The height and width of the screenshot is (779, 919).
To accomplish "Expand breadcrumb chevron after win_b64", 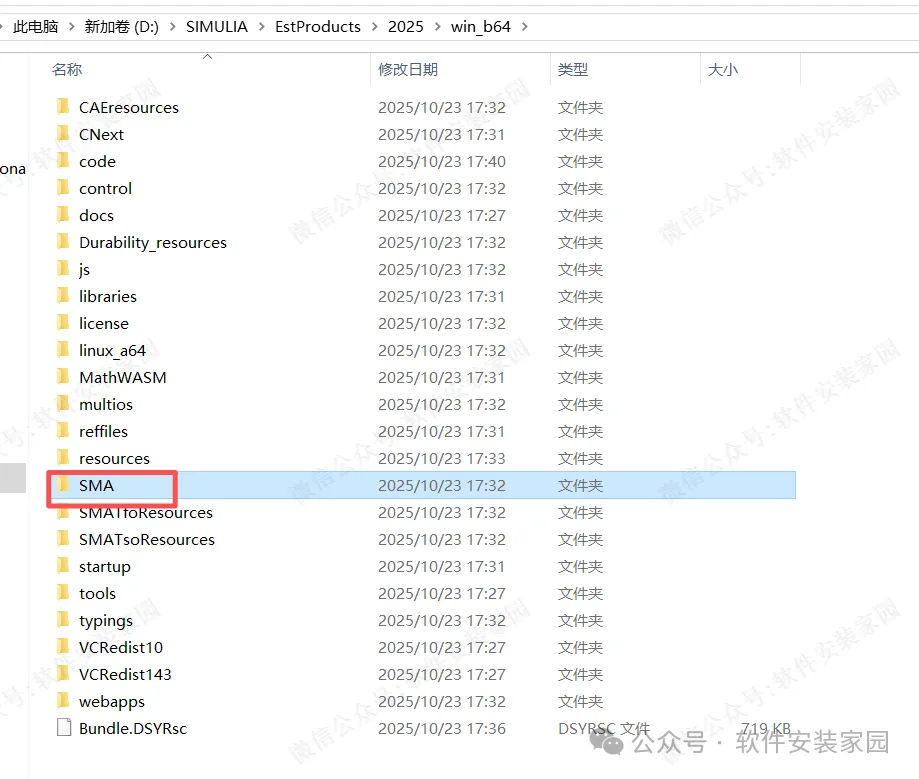I will click(525, 26).
